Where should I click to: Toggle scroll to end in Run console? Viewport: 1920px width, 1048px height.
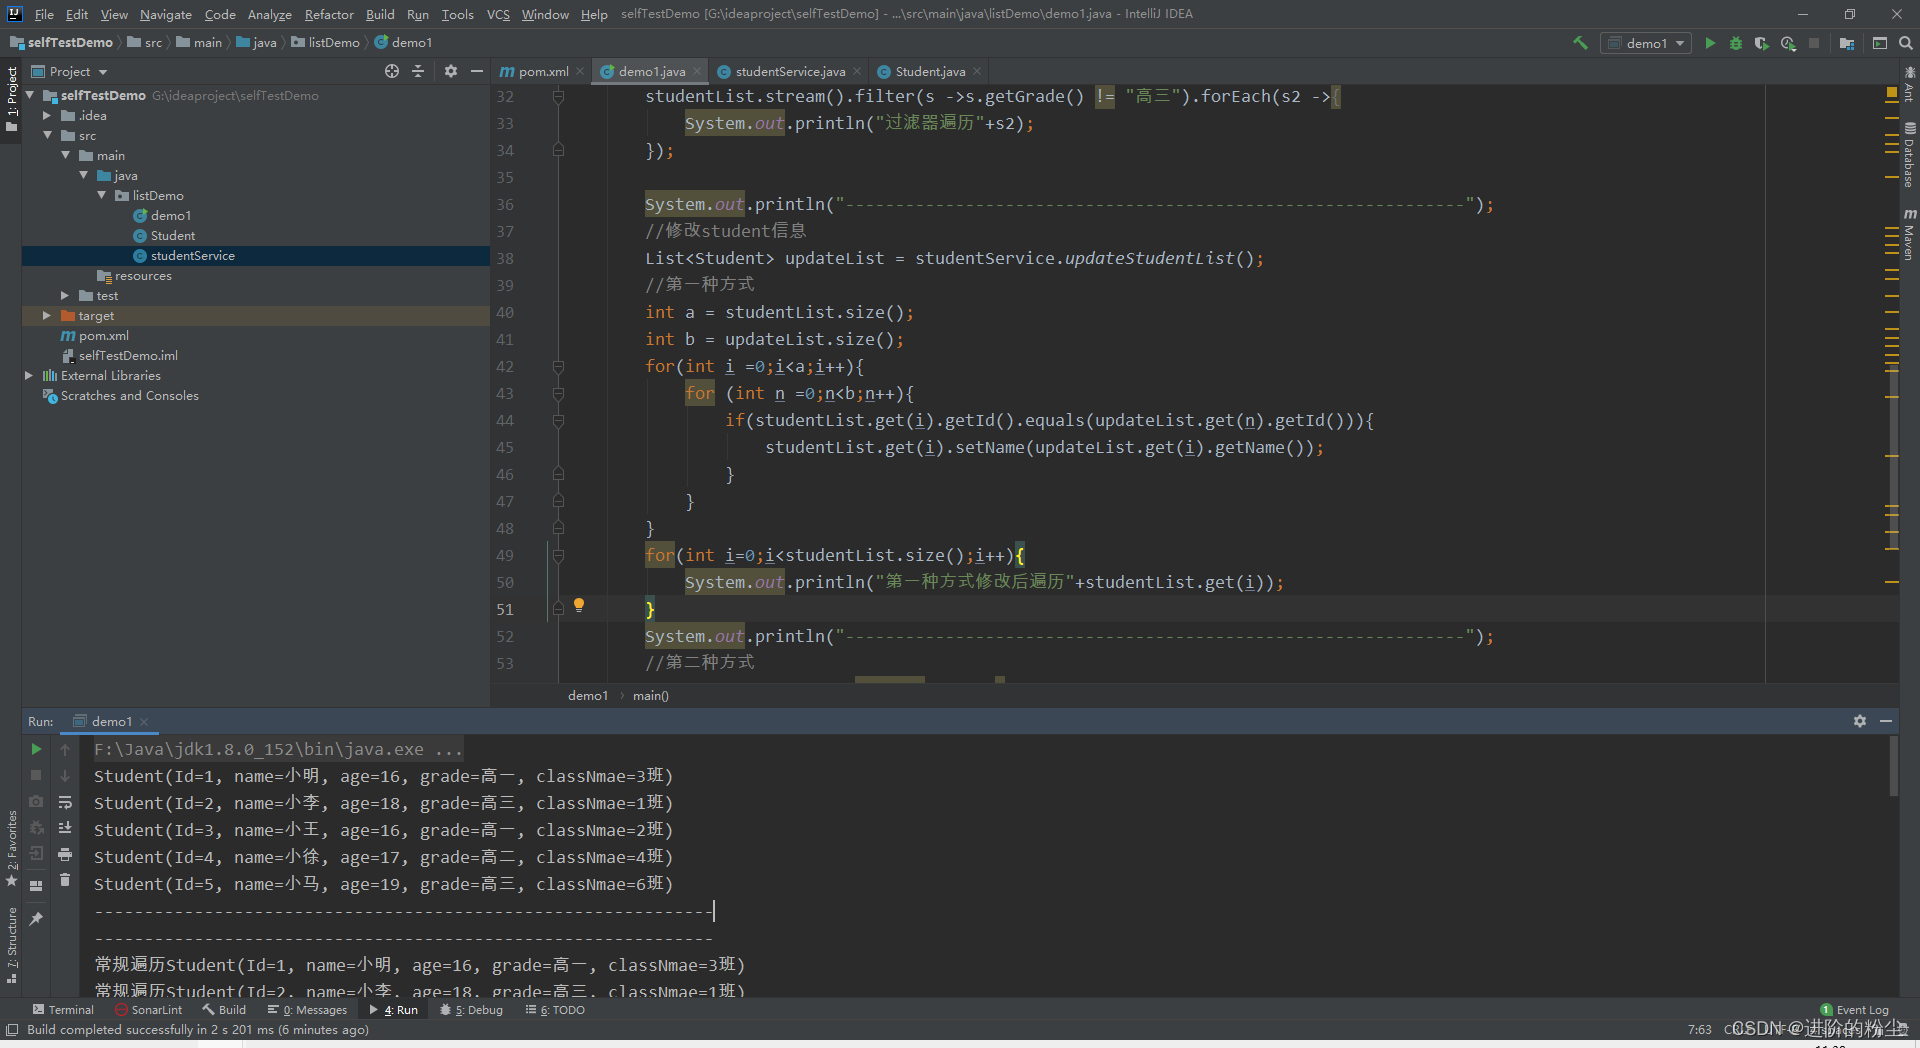pos(65,828)
